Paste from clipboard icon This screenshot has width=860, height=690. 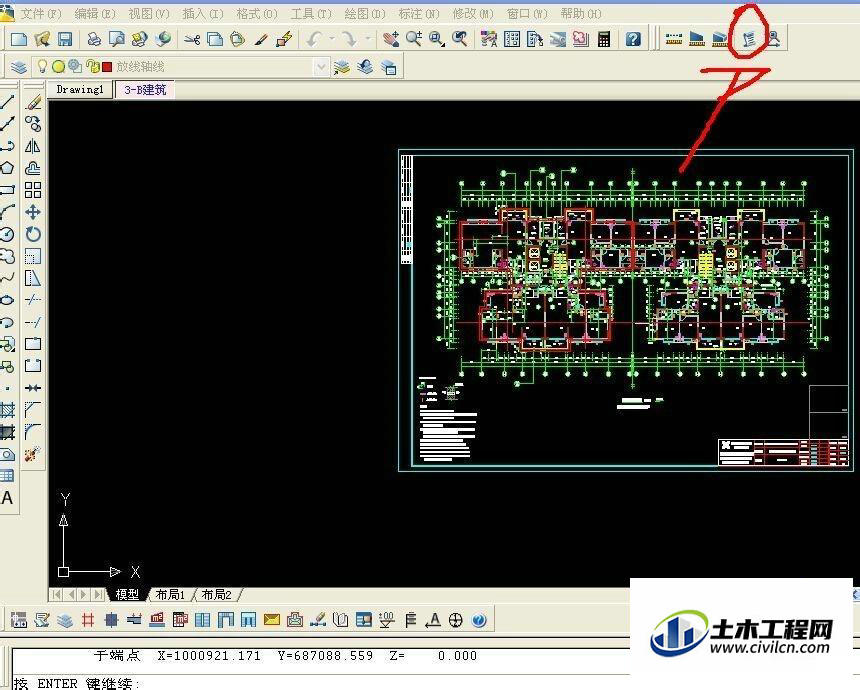click(x=237, y=38)
